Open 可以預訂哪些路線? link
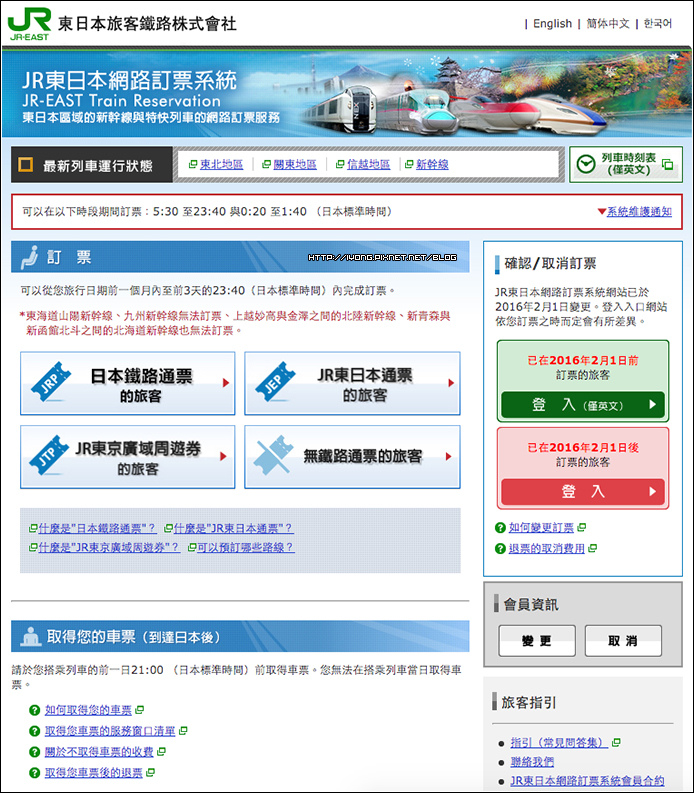694x793 pixels. pos(246,548)
